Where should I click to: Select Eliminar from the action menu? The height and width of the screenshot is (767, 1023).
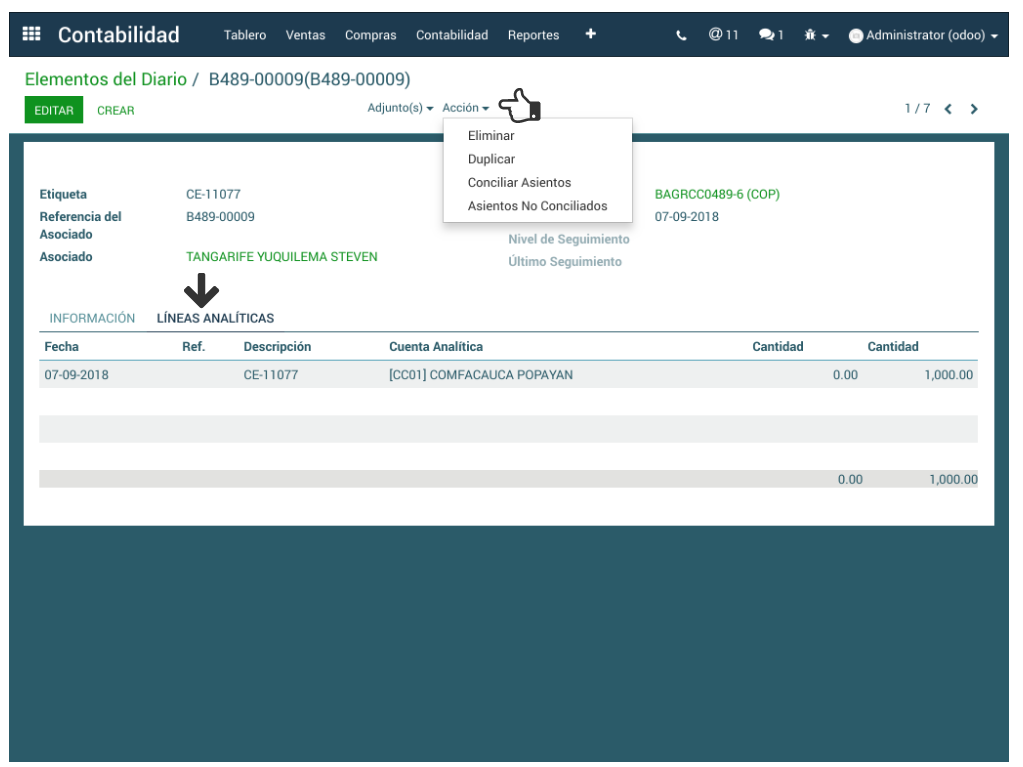pos(491,135)
